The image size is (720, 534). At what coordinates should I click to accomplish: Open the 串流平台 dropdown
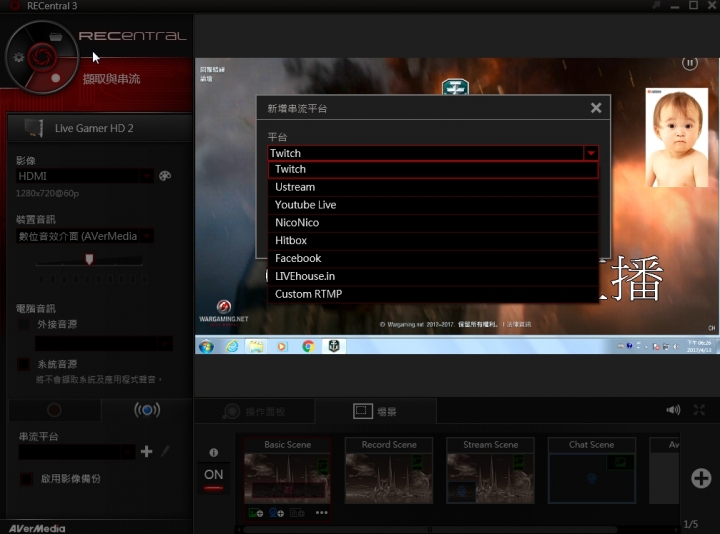point(77,452)
